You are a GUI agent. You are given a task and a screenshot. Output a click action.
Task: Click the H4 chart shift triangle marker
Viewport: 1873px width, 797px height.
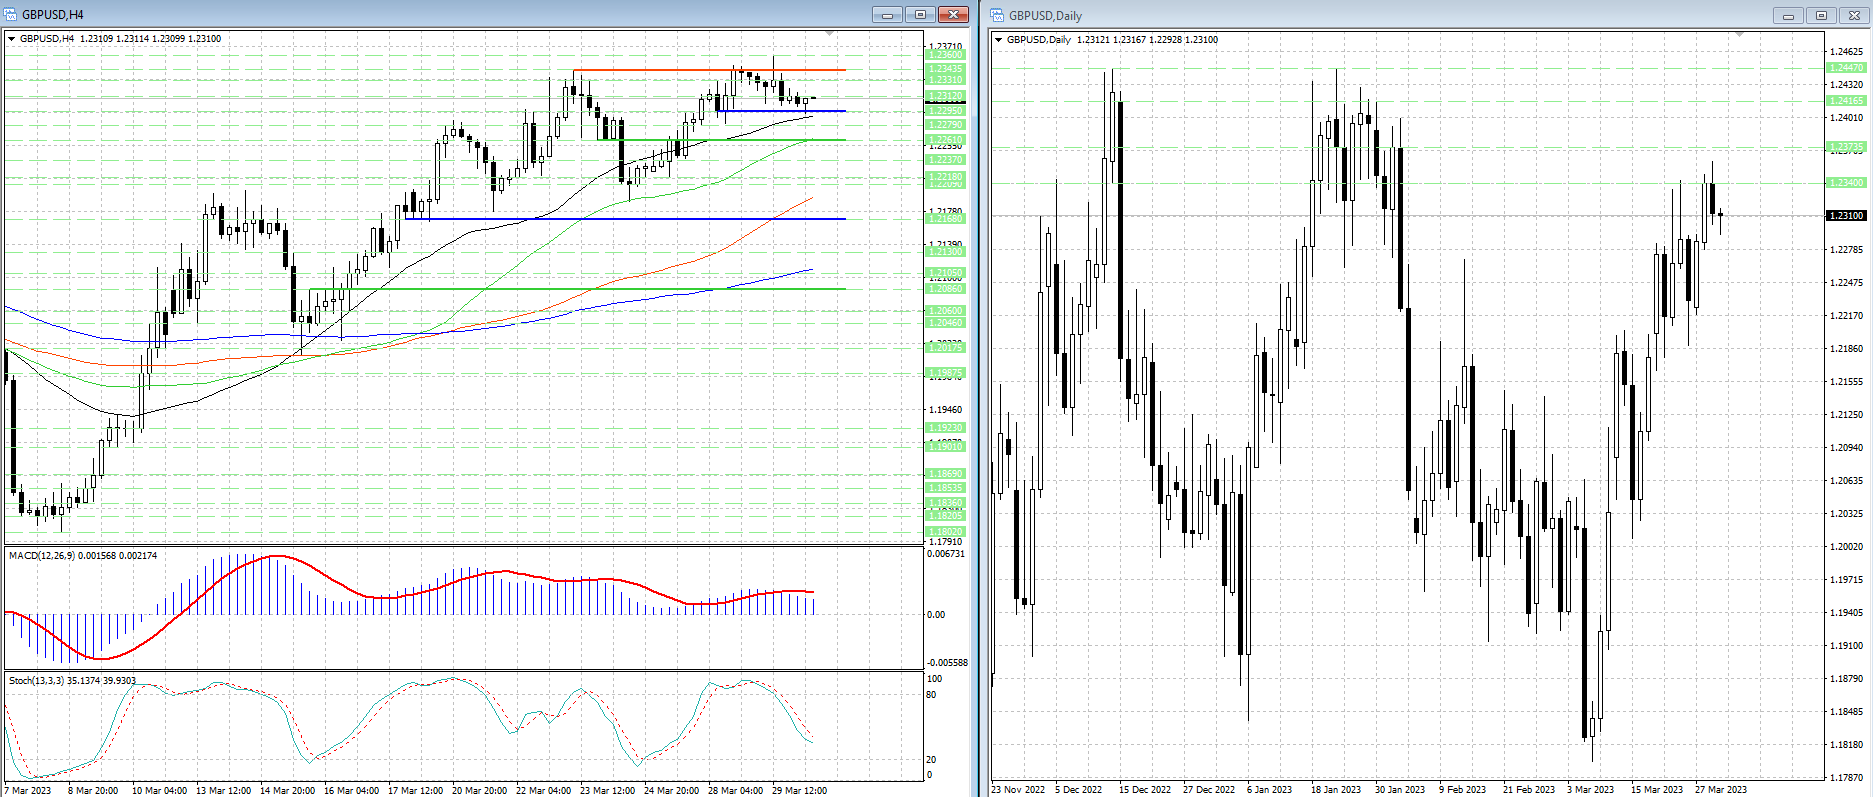pos(829,35)
